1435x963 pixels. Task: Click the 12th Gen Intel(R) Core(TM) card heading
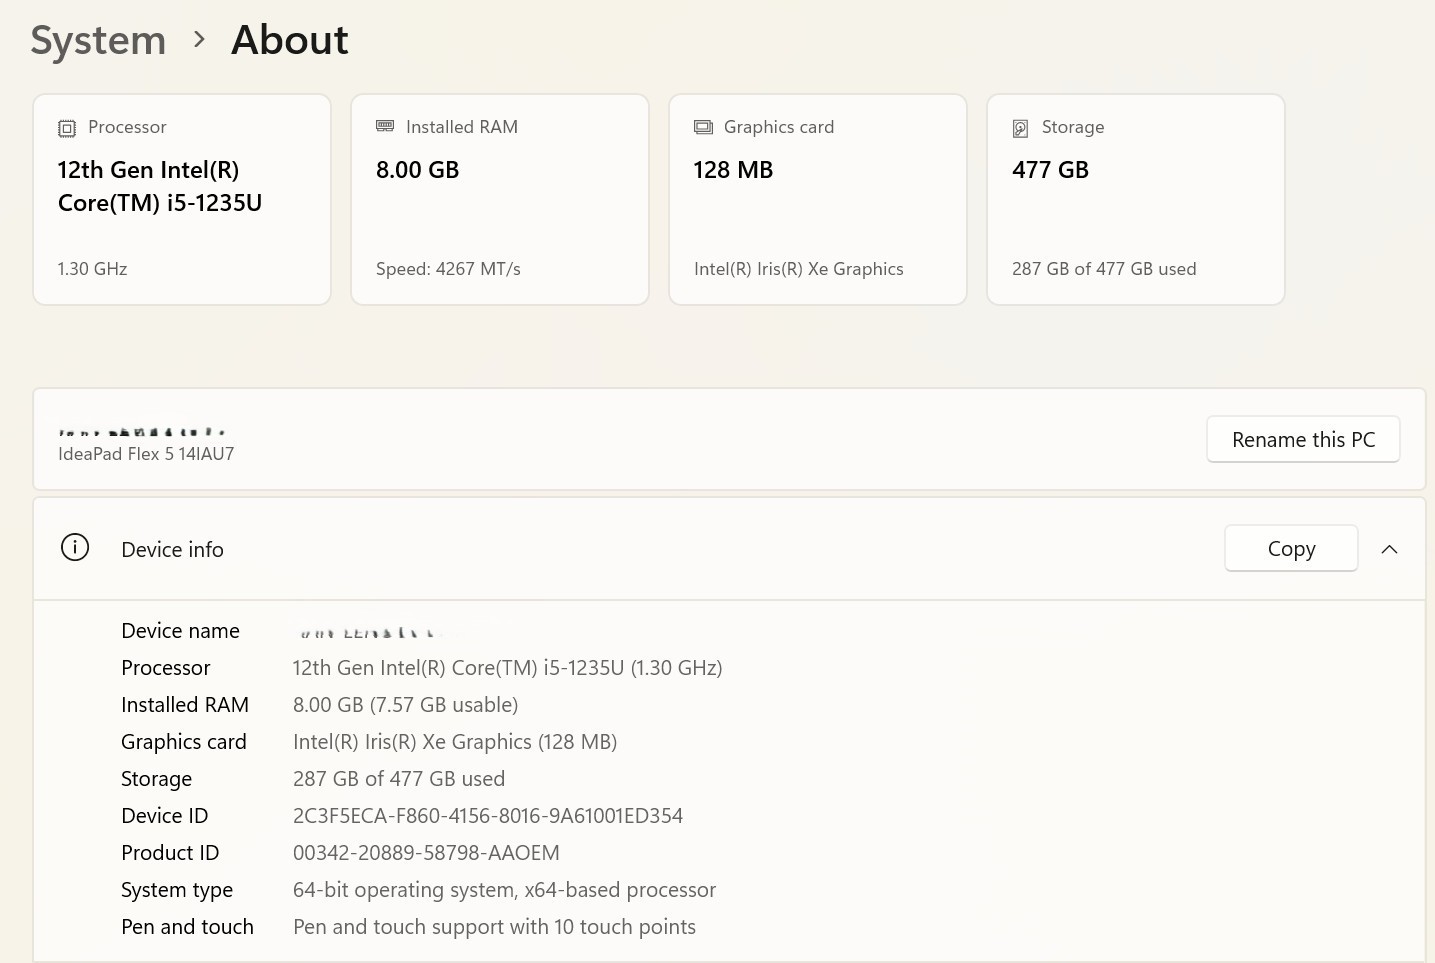click(x=160, y=186)
